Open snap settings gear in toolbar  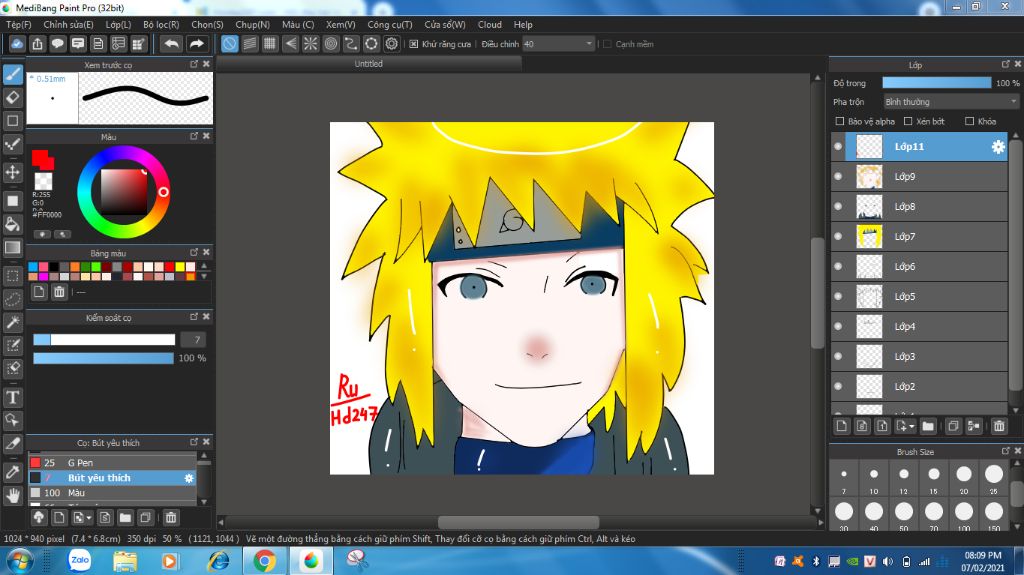click(391, 44)
